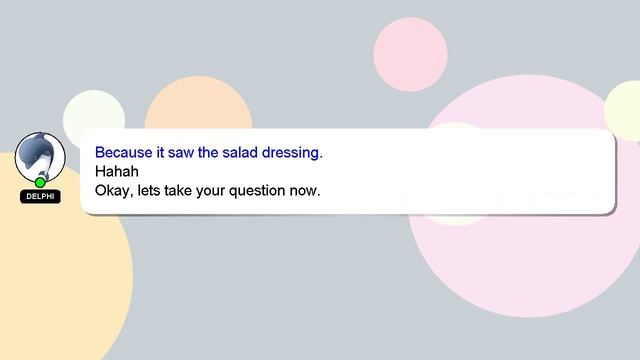Click the large pink circle on right
The width and height of the screenshot is (640, 360).
click(527, 265)
